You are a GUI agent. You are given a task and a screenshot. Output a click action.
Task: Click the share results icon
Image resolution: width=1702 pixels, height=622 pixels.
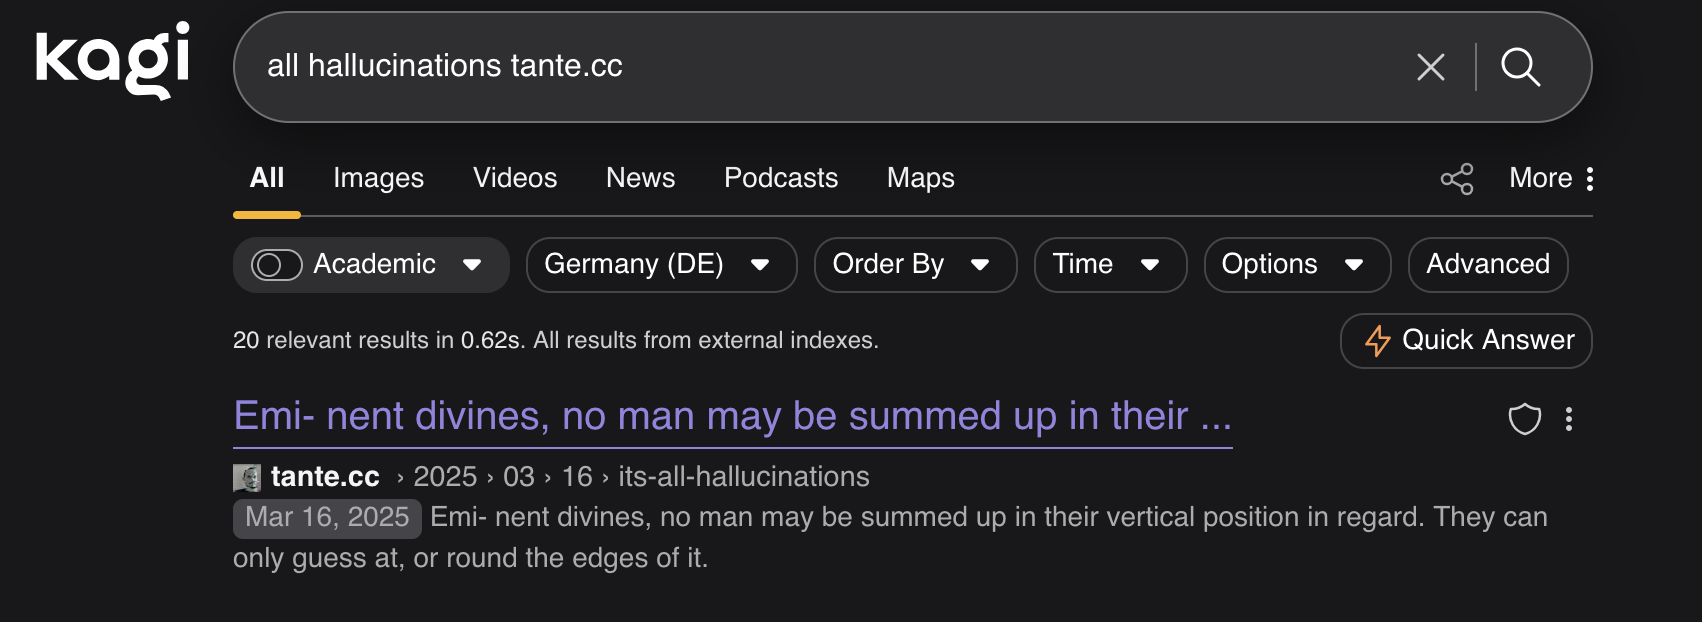tap(1457, 179)
